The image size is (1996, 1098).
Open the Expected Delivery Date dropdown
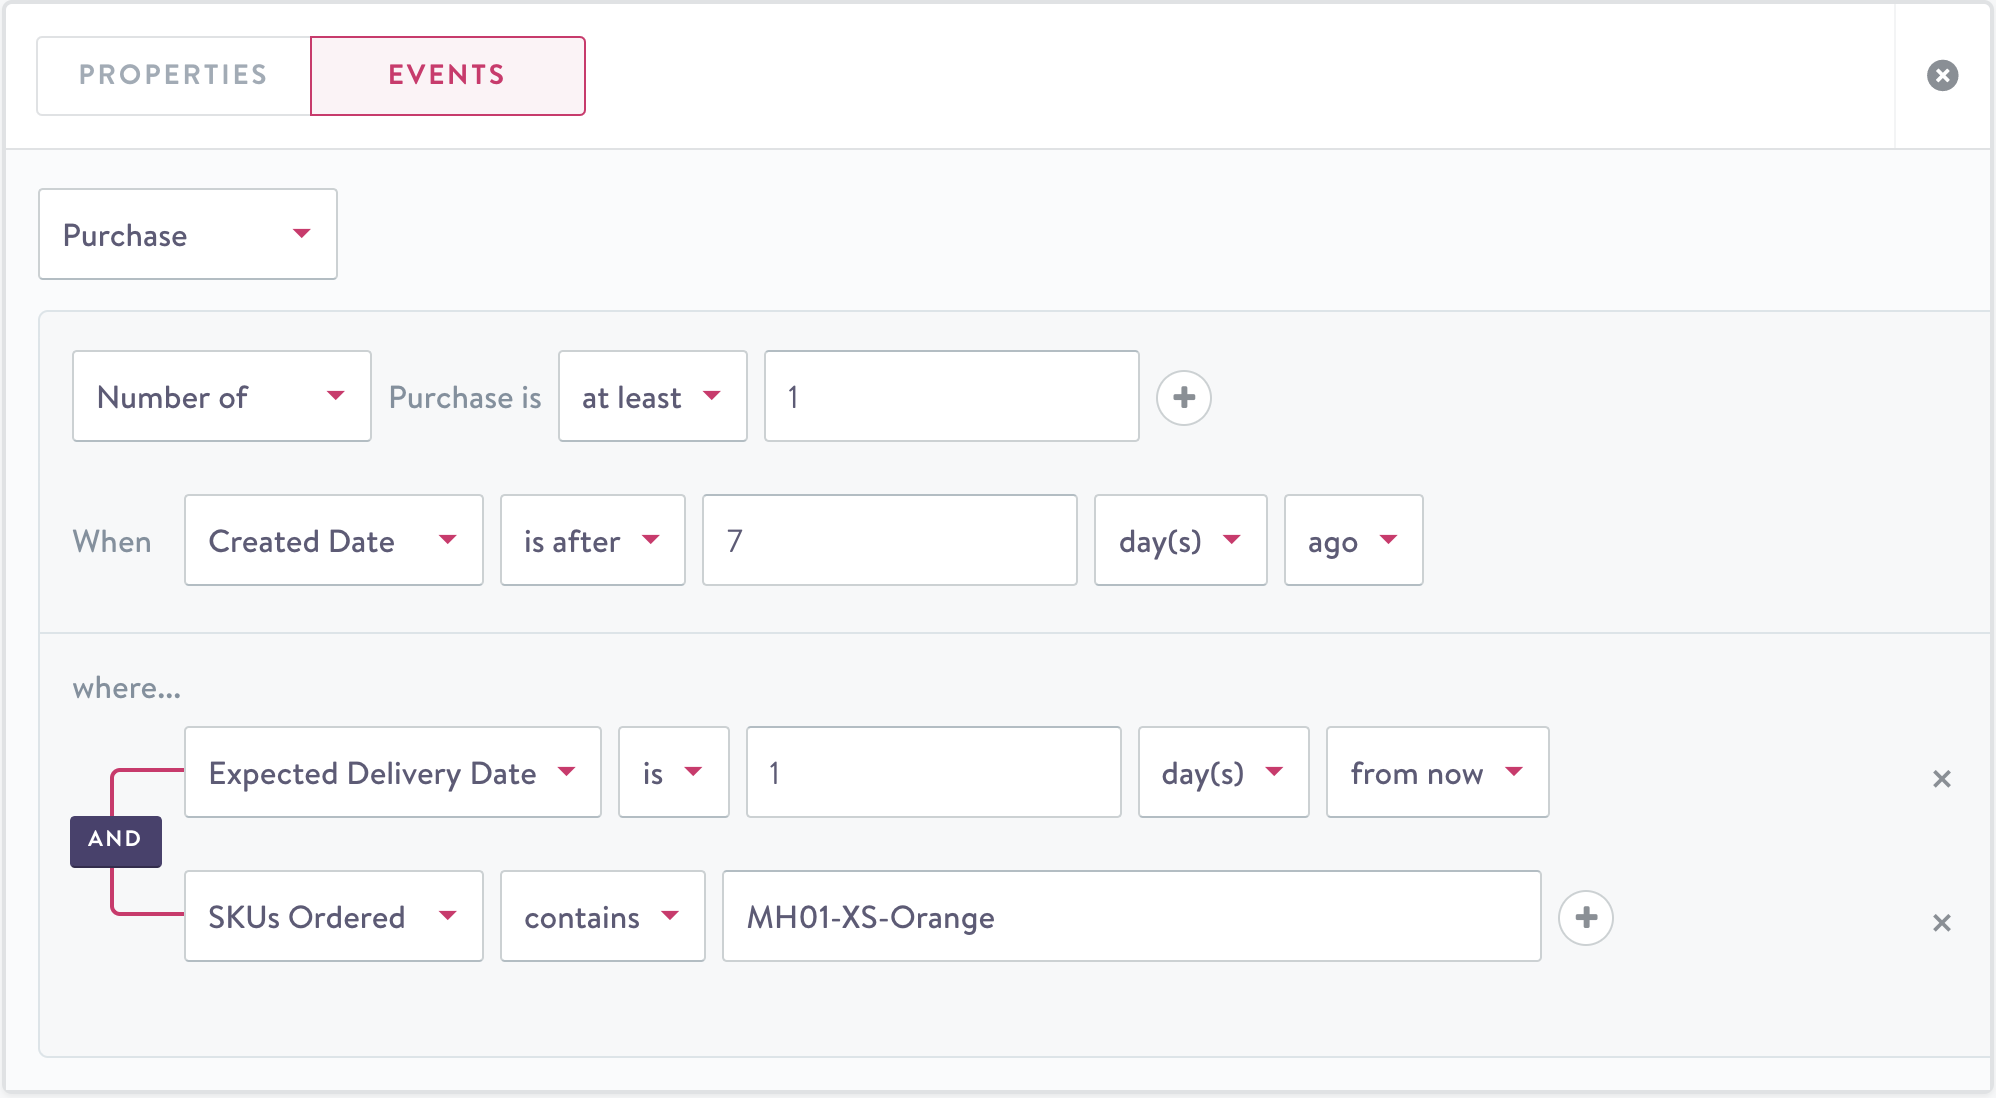point(392,773)
